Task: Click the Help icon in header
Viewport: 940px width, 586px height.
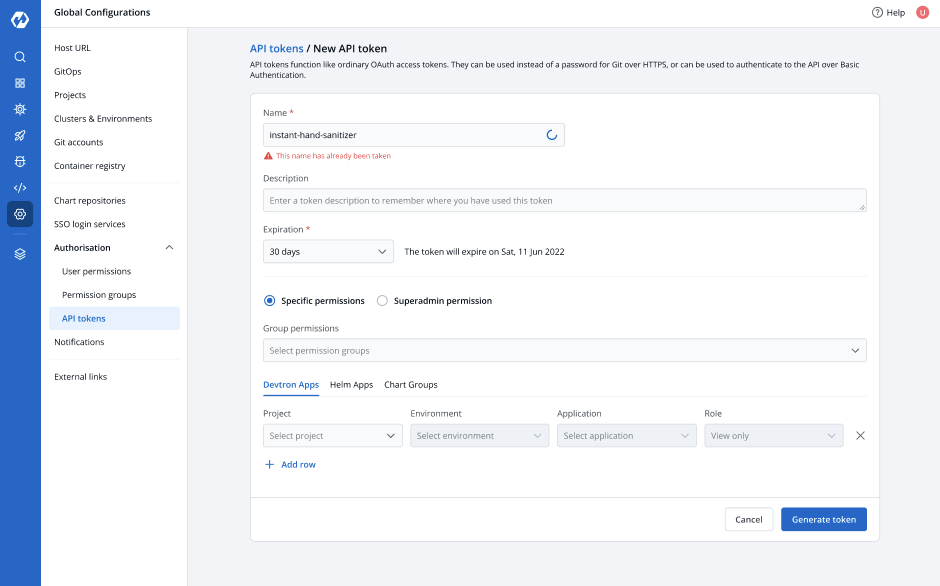Action: [877, 13]
